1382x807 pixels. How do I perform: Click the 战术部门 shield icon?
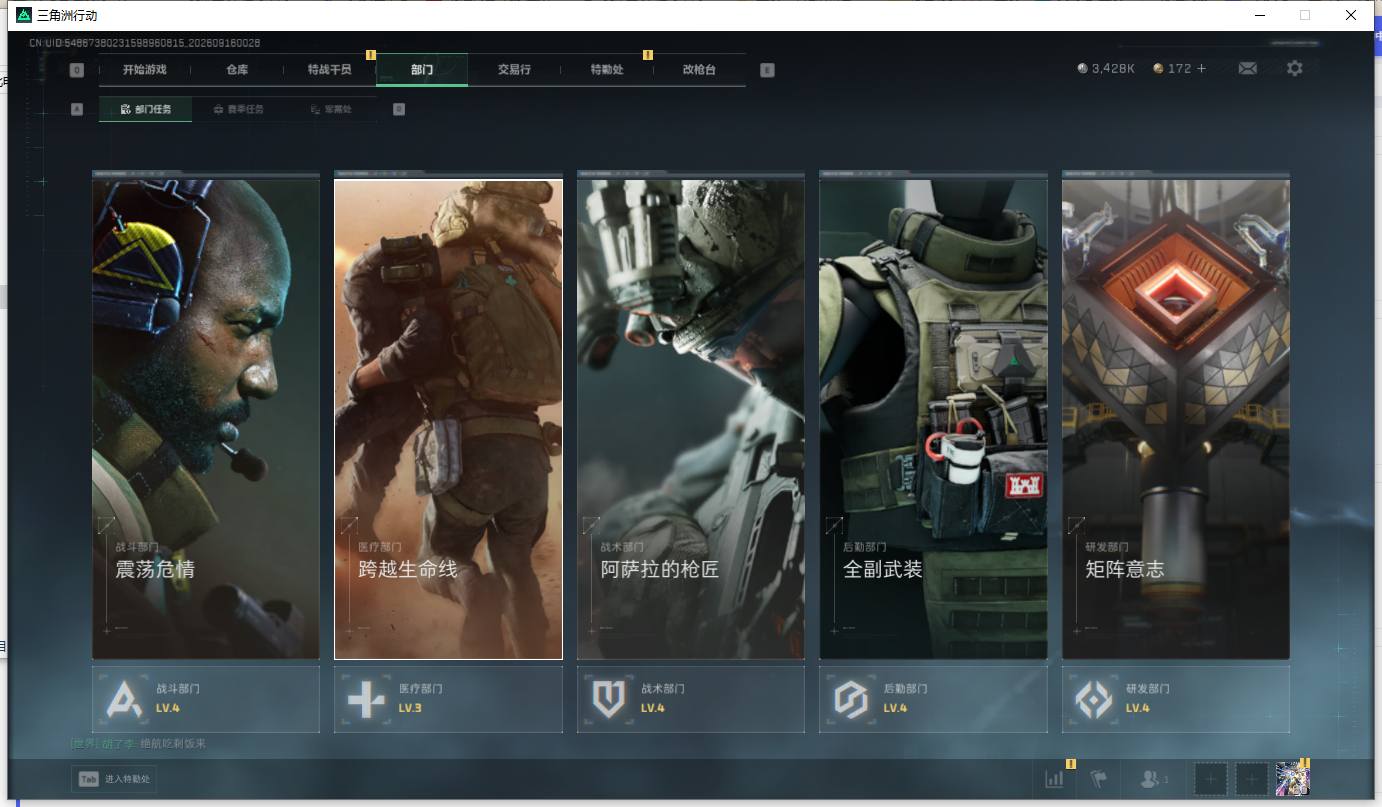[x=608, y=699]
